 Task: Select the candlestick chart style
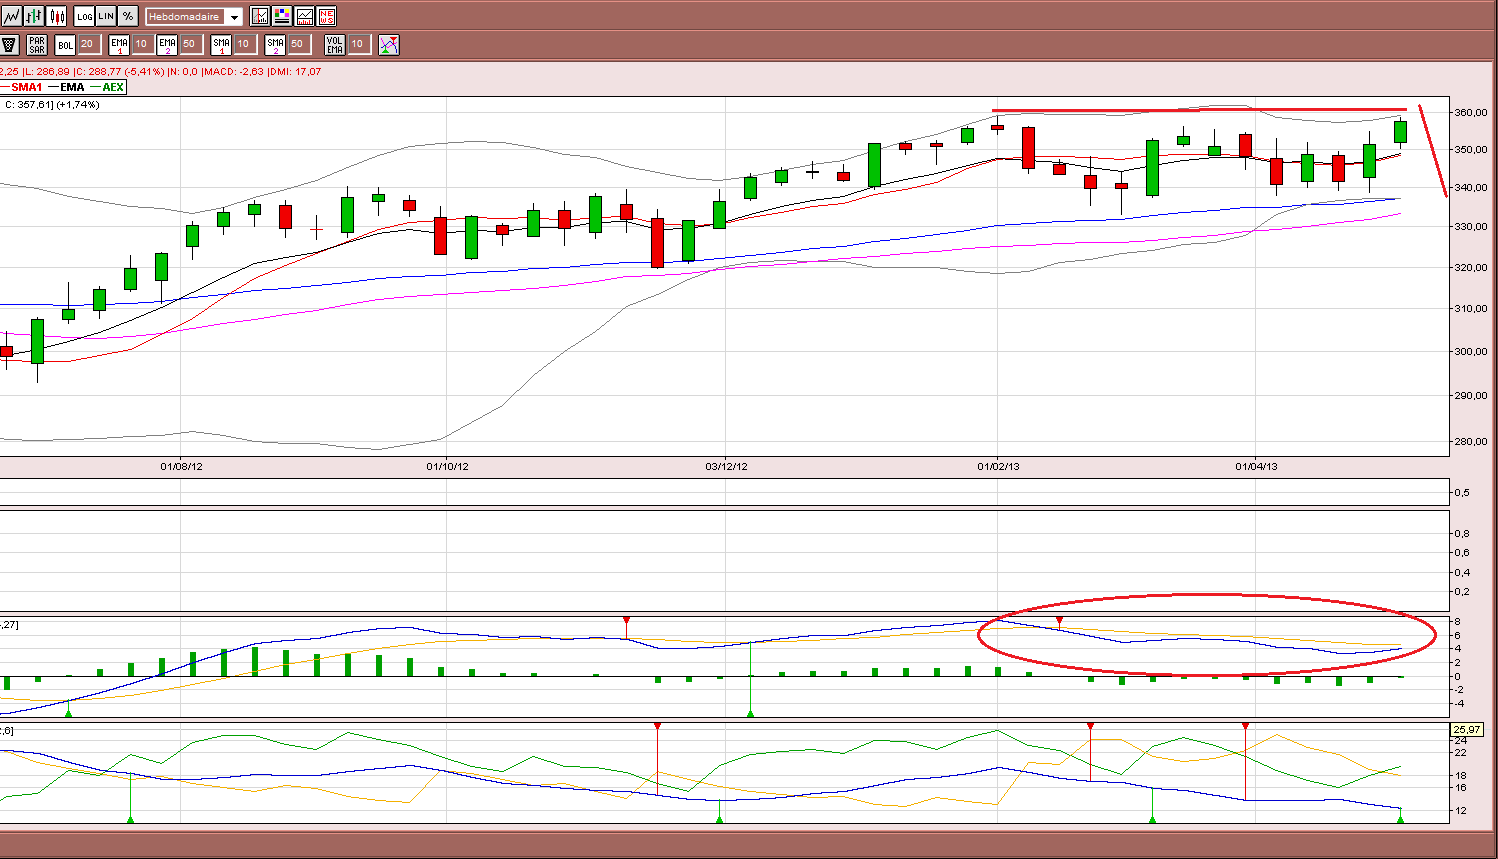tap(57, 16)
